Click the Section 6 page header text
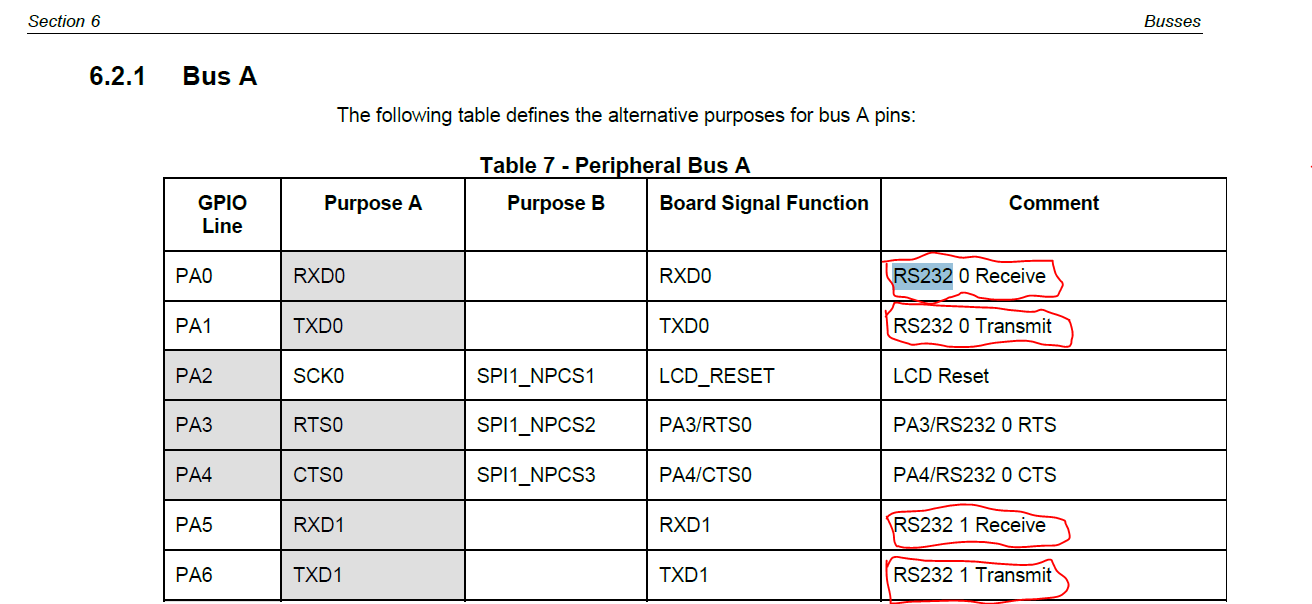This screenshot has height=604, width=1312. tap(64, 21)
